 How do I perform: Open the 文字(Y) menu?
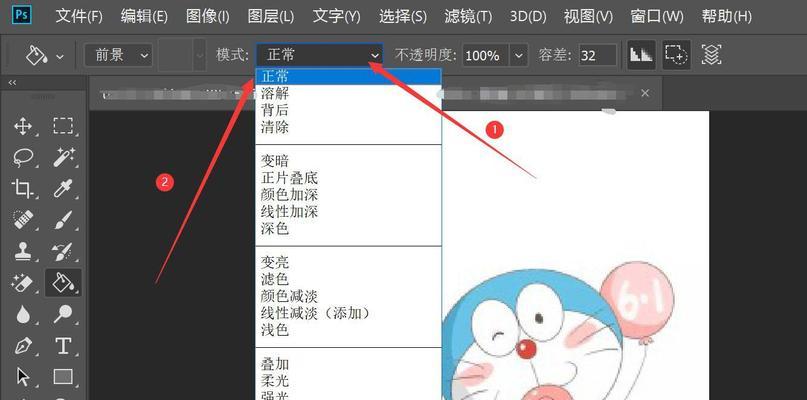click(x=337, y=16)
